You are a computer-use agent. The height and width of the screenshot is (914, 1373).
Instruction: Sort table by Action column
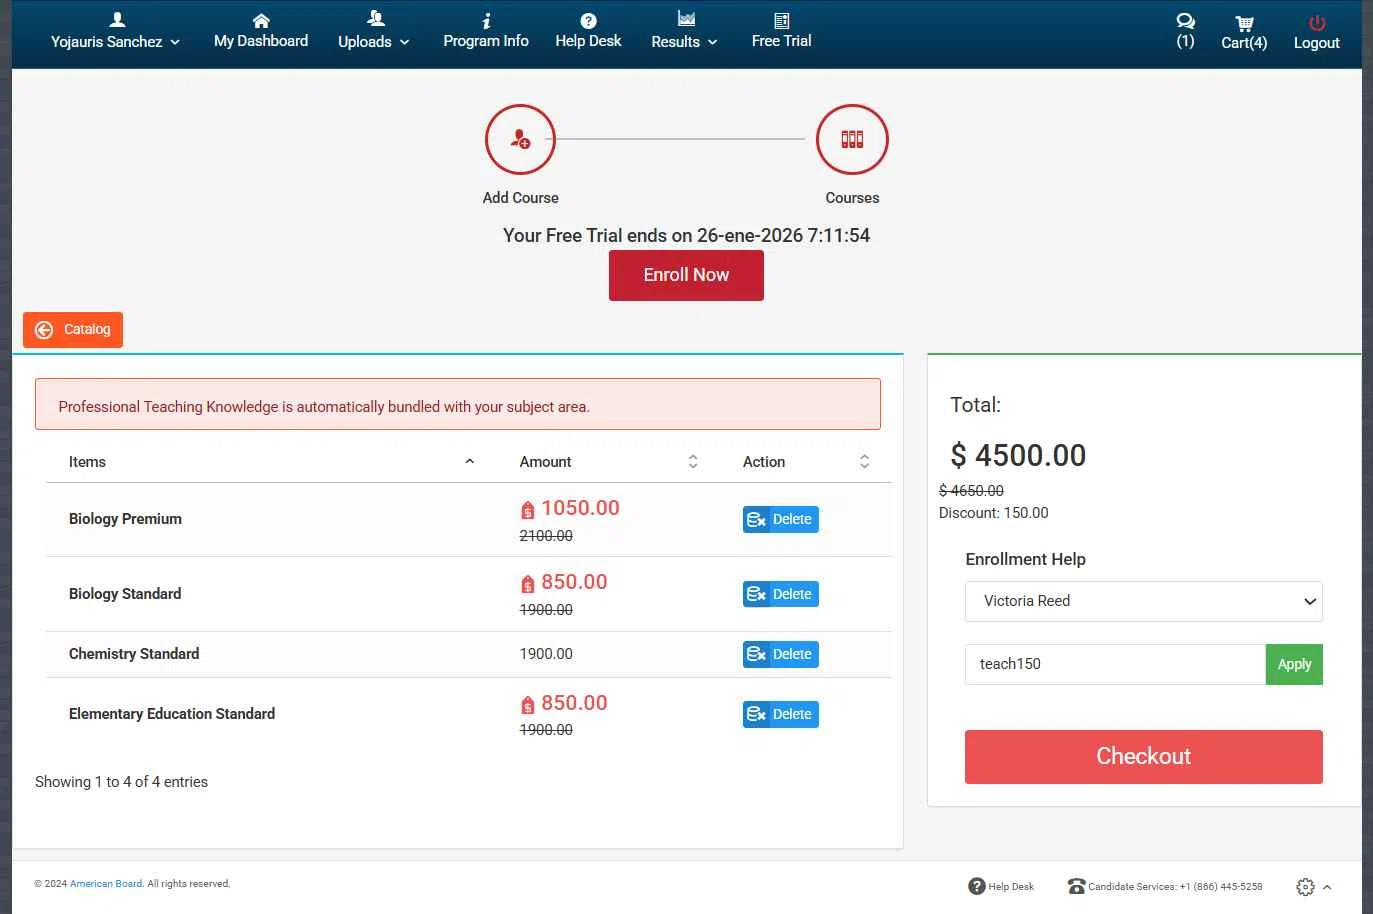click(x=806, y=462)
